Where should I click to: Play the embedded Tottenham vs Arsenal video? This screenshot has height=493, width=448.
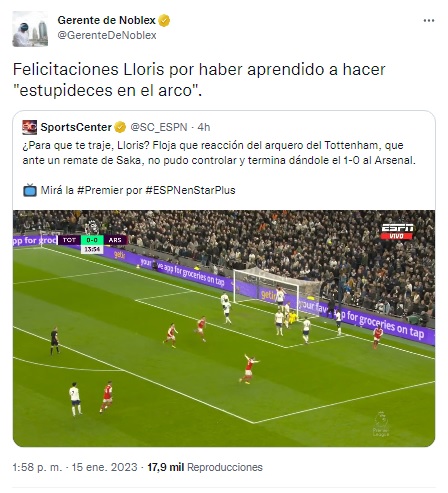pos(224,328)
